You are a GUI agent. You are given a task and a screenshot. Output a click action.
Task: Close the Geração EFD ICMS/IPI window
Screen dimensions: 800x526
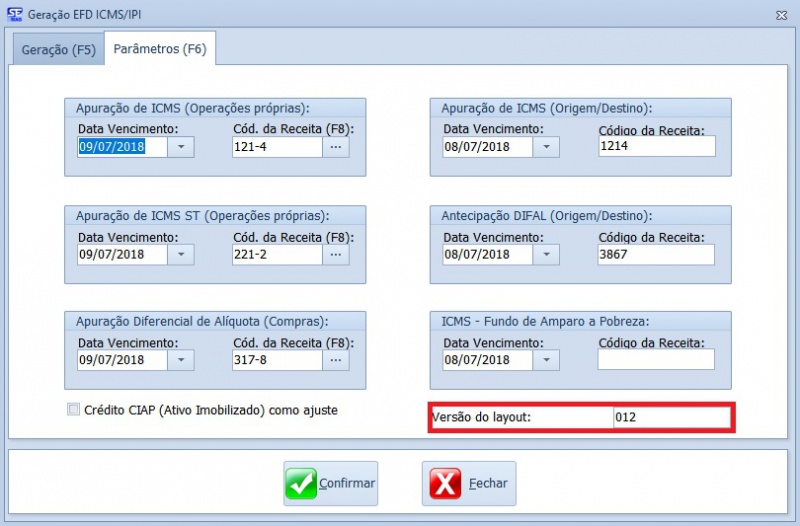pyautogui.click(x=780, y=14)
